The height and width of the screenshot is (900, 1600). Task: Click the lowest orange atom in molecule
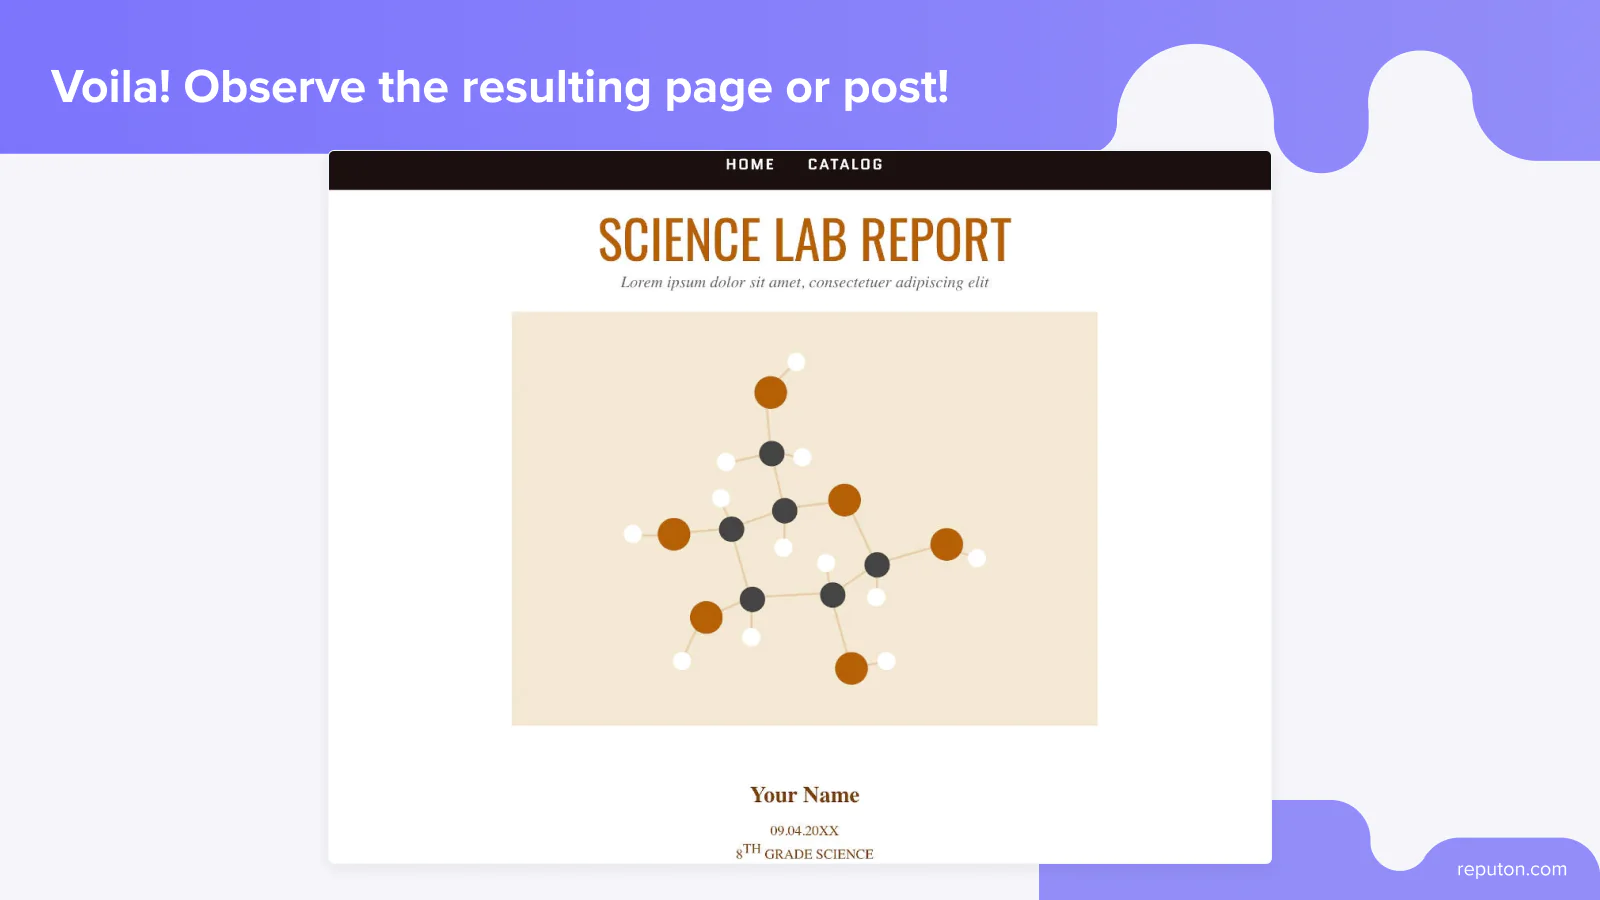pyautogui.click(x=851, y=668)
